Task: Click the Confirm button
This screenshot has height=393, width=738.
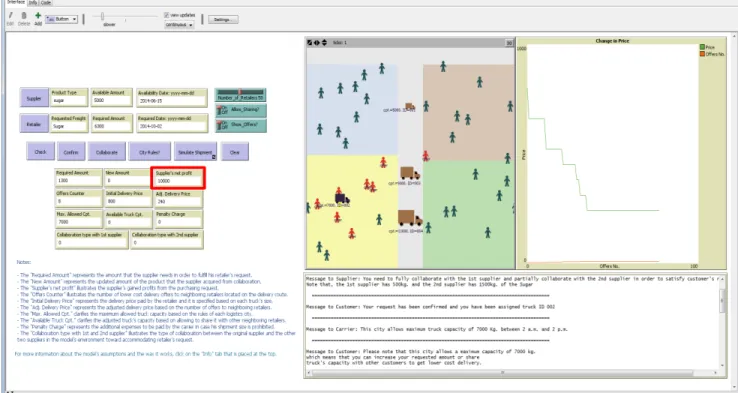Action: pos(71,152)
